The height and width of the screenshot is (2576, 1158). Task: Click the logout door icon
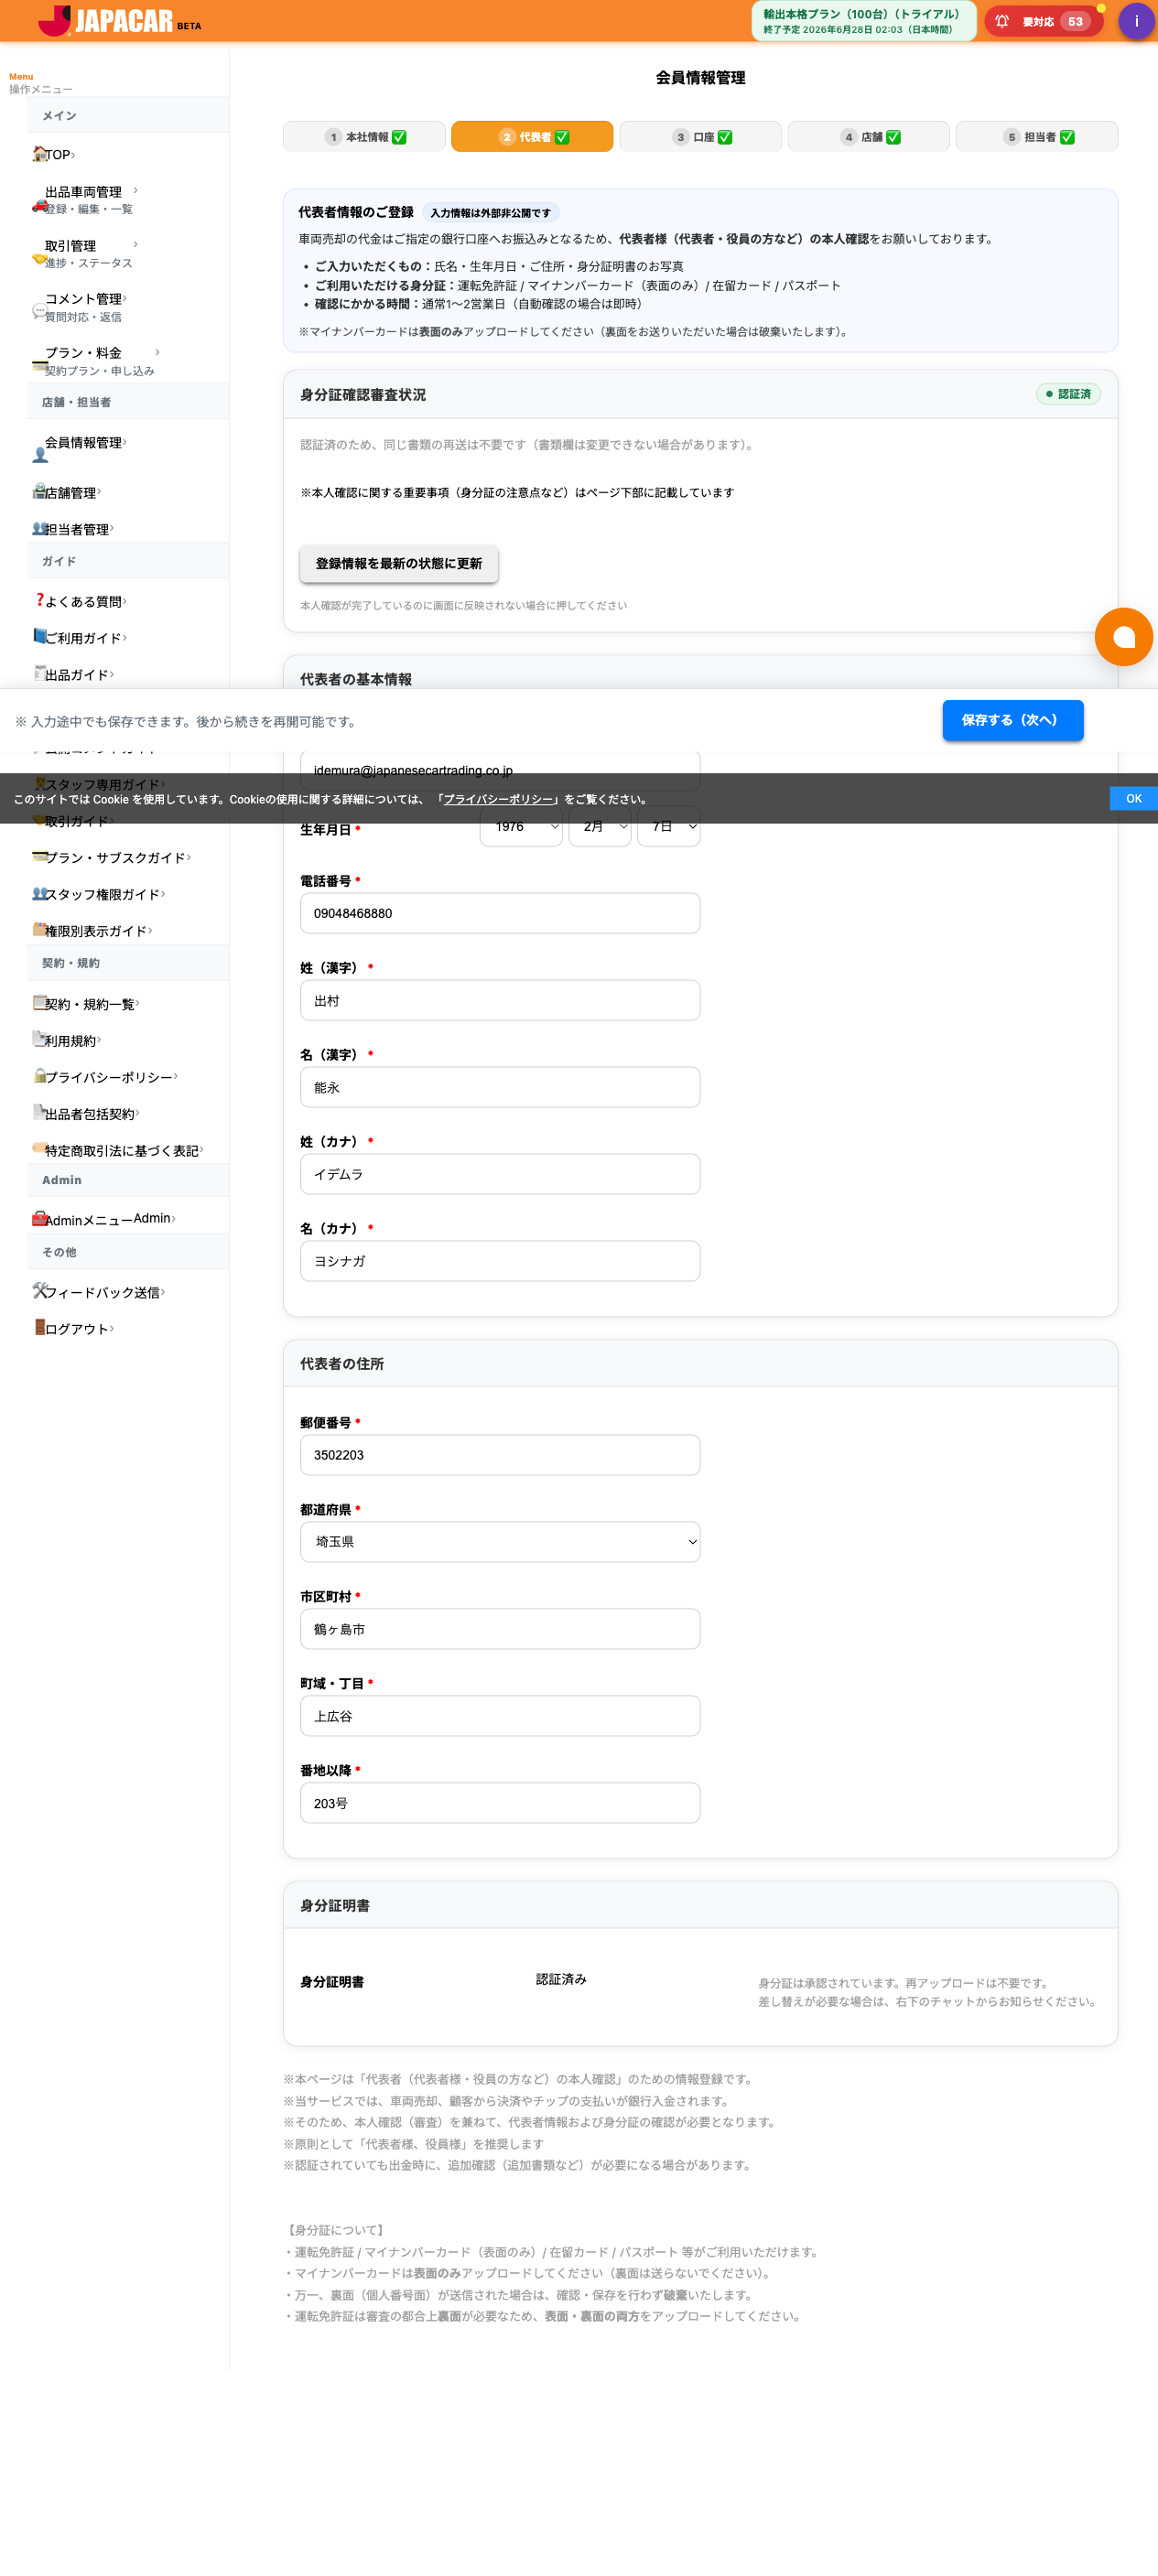click(x=39, y=1327)
